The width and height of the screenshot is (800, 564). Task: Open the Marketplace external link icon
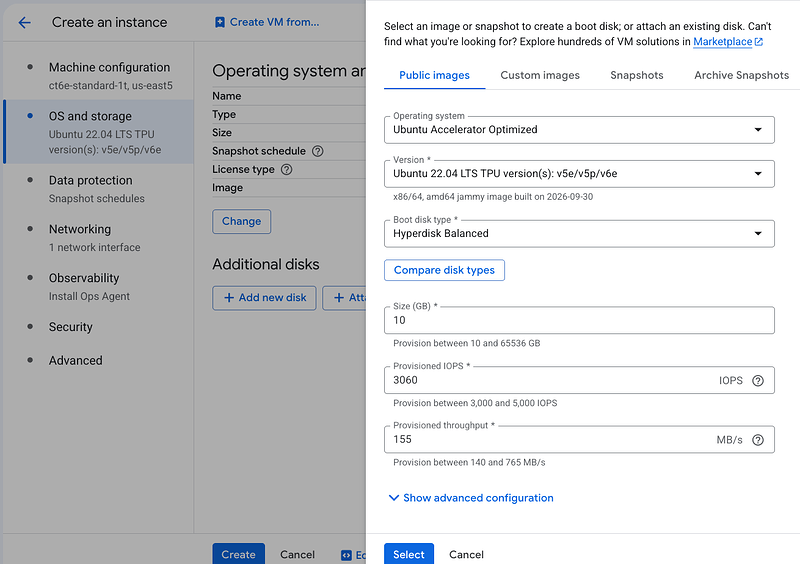tap(759, 42)
